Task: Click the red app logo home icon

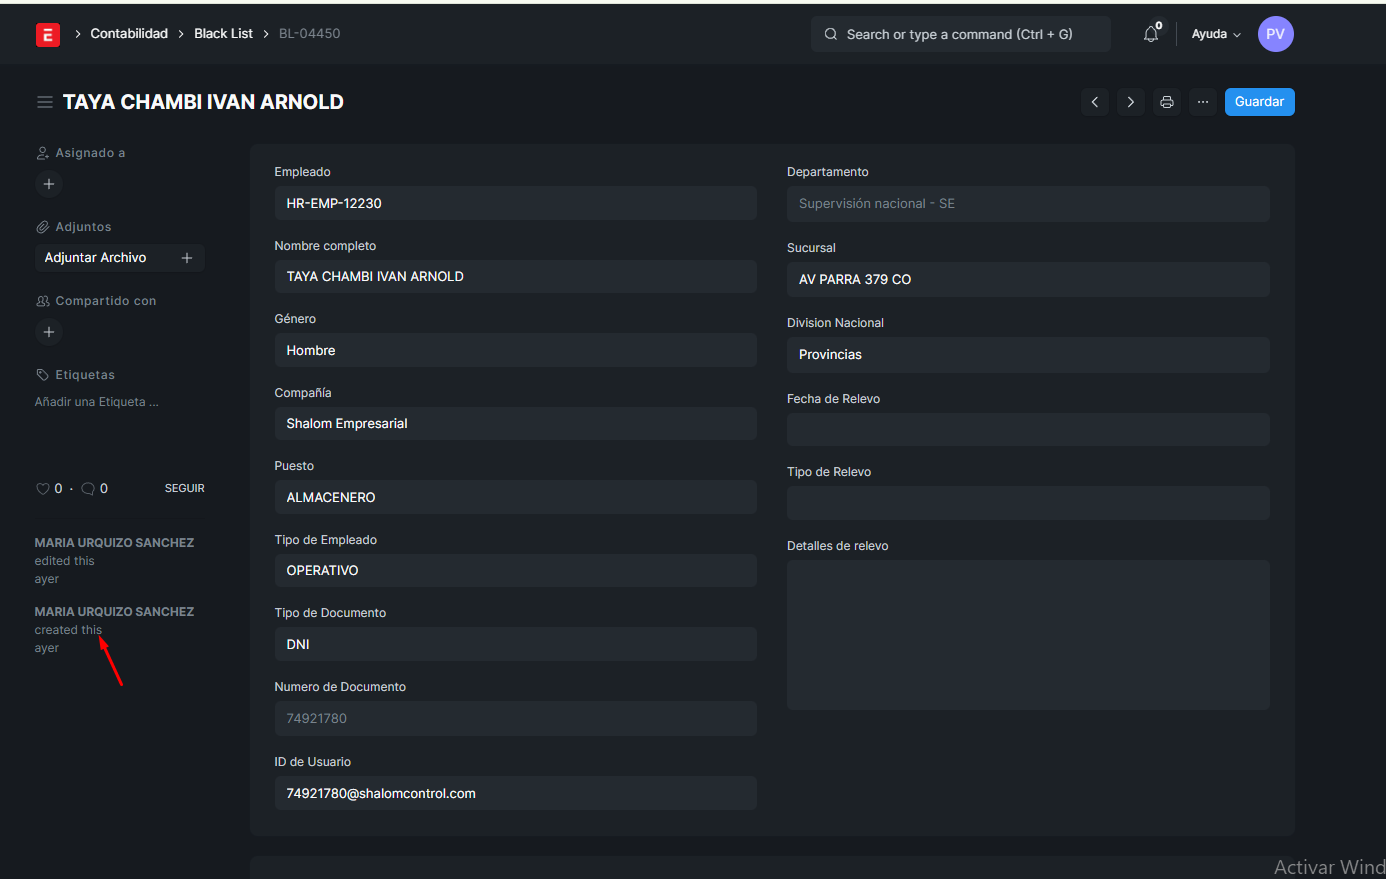Action: [47, 35]
